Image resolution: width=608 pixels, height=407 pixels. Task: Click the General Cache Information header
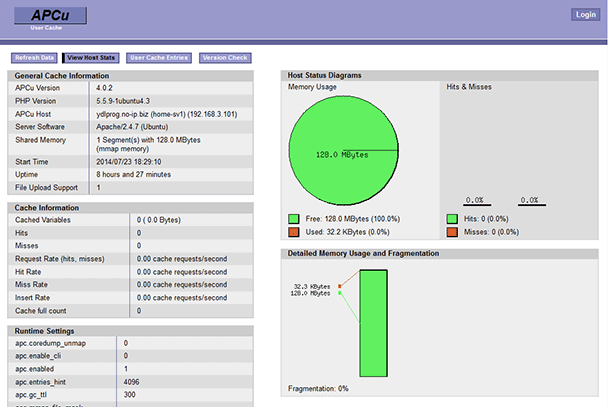point(62,76)
